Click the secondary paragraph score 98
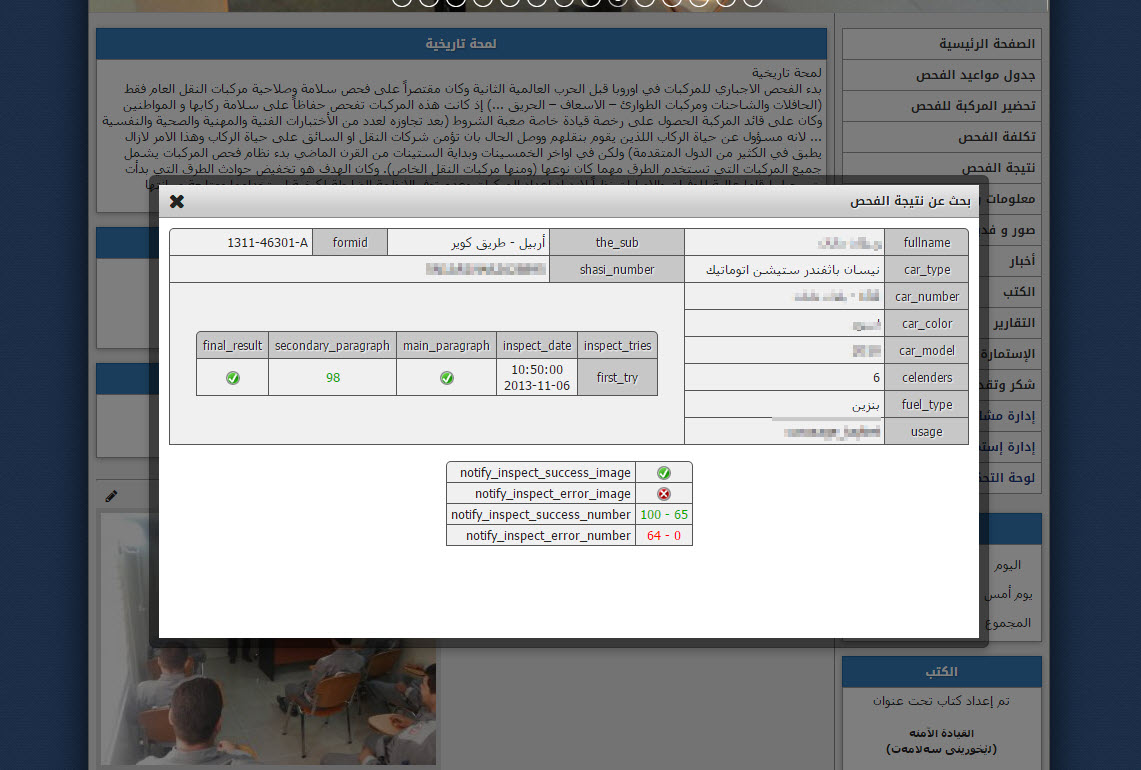 point(333,378)
